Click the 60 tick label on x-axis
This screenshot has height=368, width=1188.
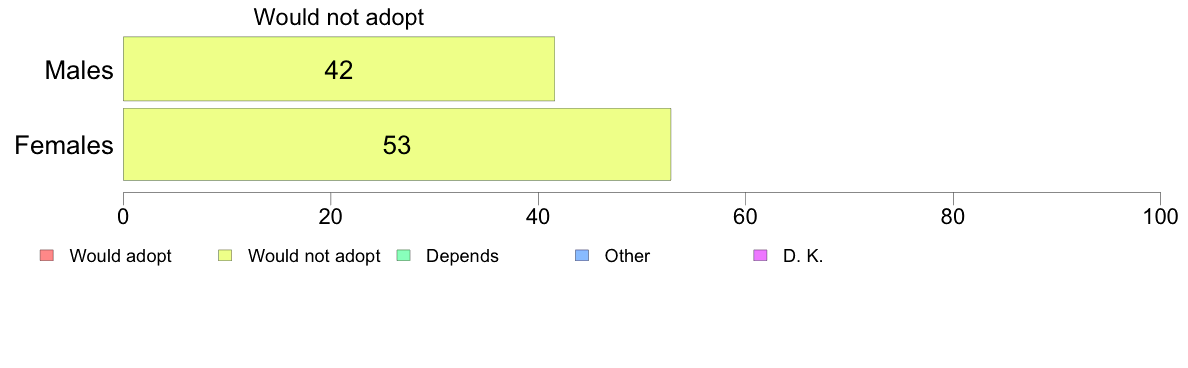point(746,216)
